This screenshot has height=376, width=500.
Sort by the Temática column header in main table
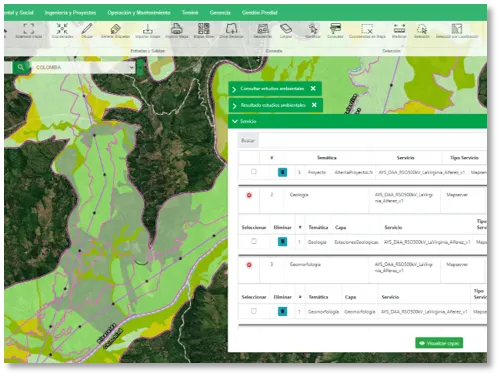(327, 158)
